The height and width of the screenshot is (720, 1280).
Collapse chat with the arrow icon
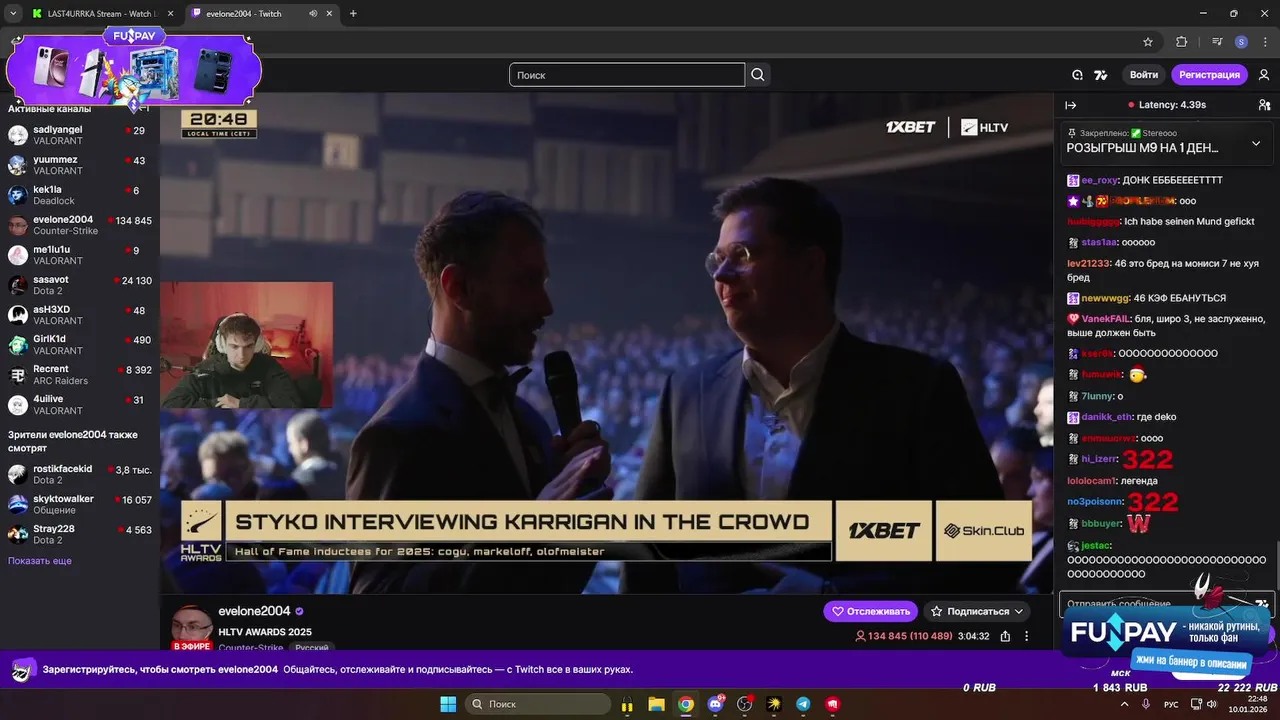tap(1070, 105)
